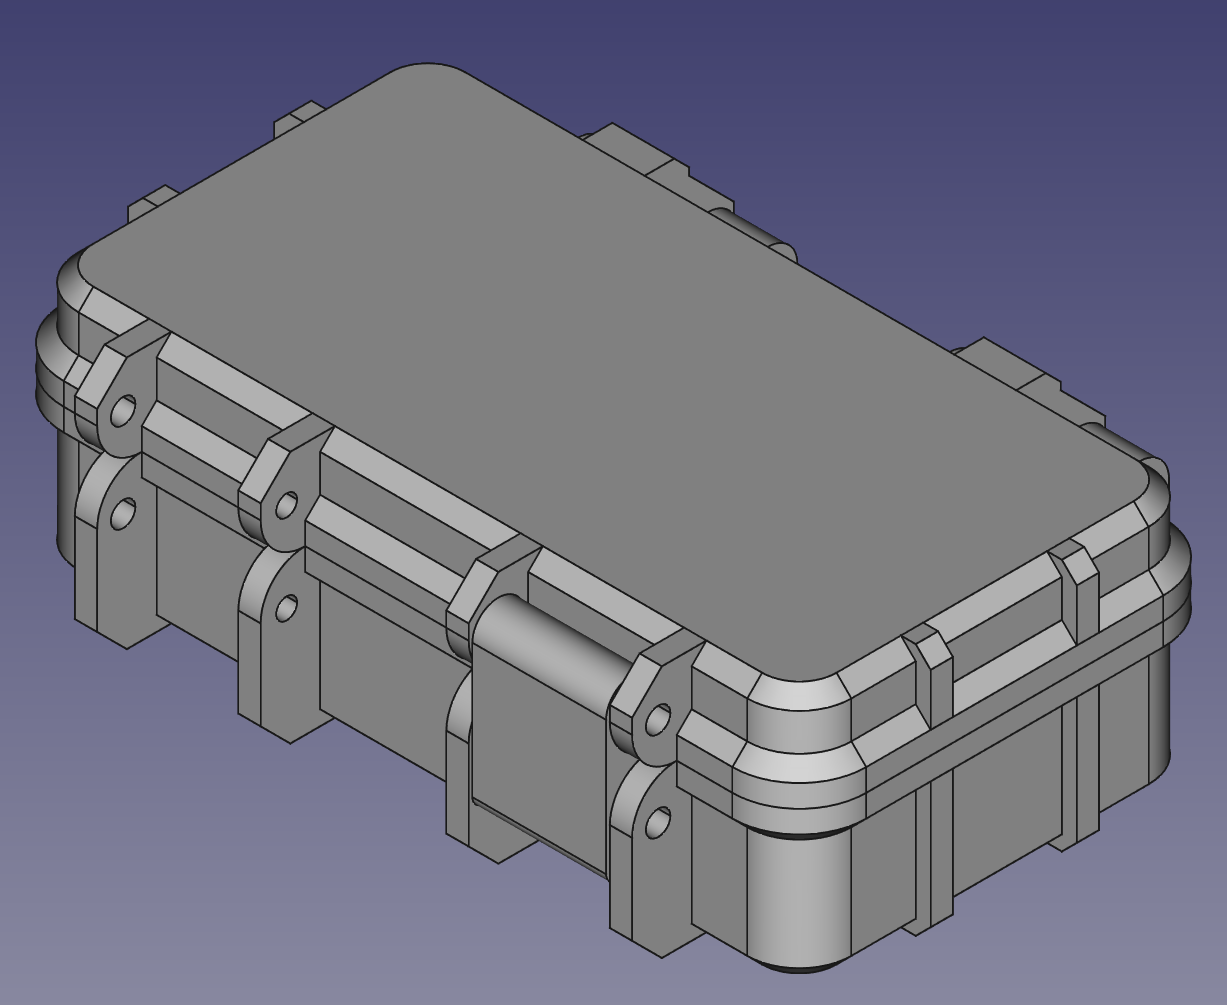Select the hole in the upper lug right of the latch
This screenshot has width=1227, height=1005.
(x=658, y=720)
